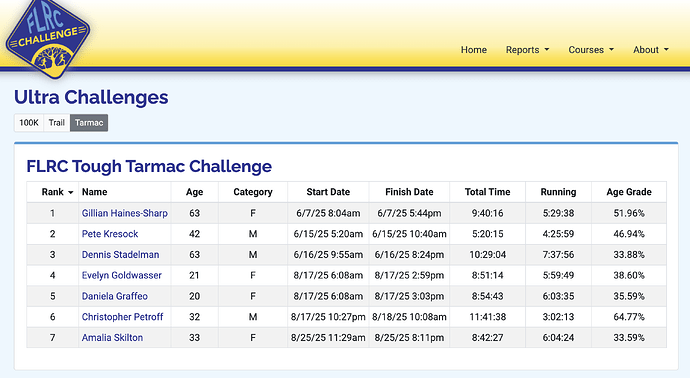Sort table by Rank column arrow
This screenshot has height=378, width=690.
71,192
